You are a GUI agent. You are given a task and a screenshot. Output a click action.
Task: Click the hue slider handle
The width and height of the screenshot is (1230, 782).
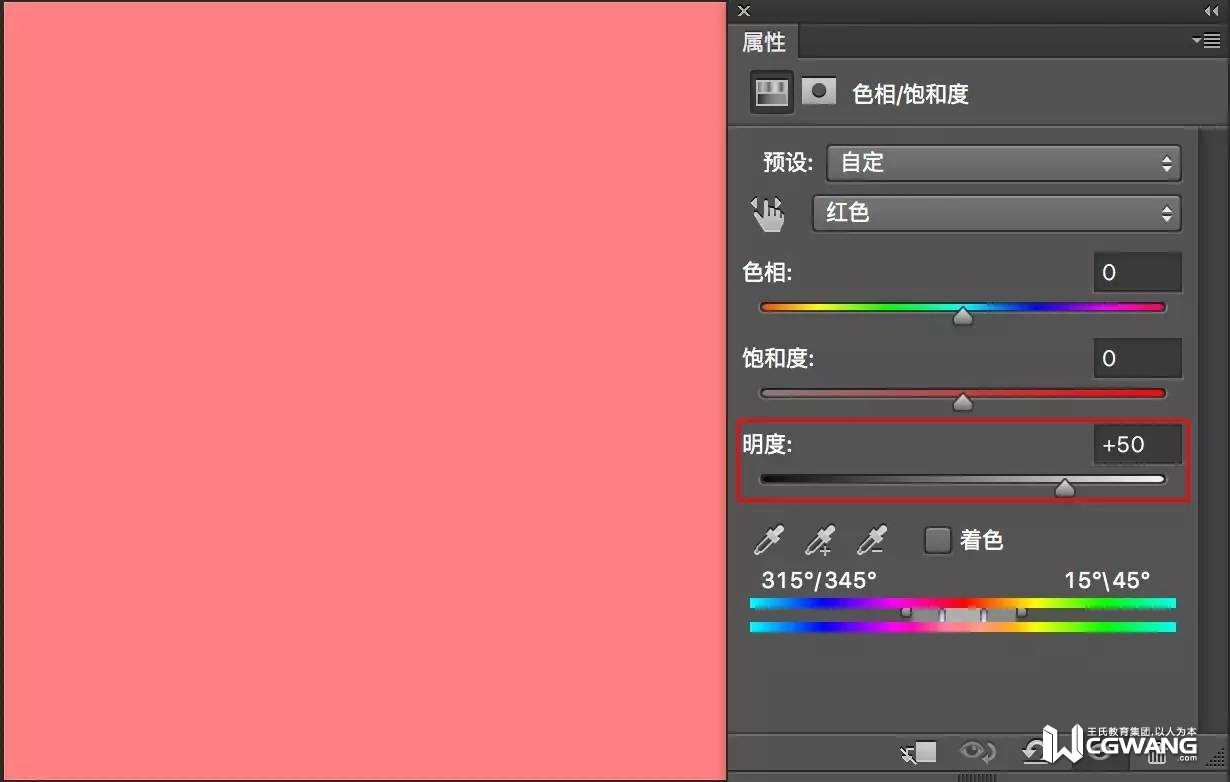click(x=962, y=317)
